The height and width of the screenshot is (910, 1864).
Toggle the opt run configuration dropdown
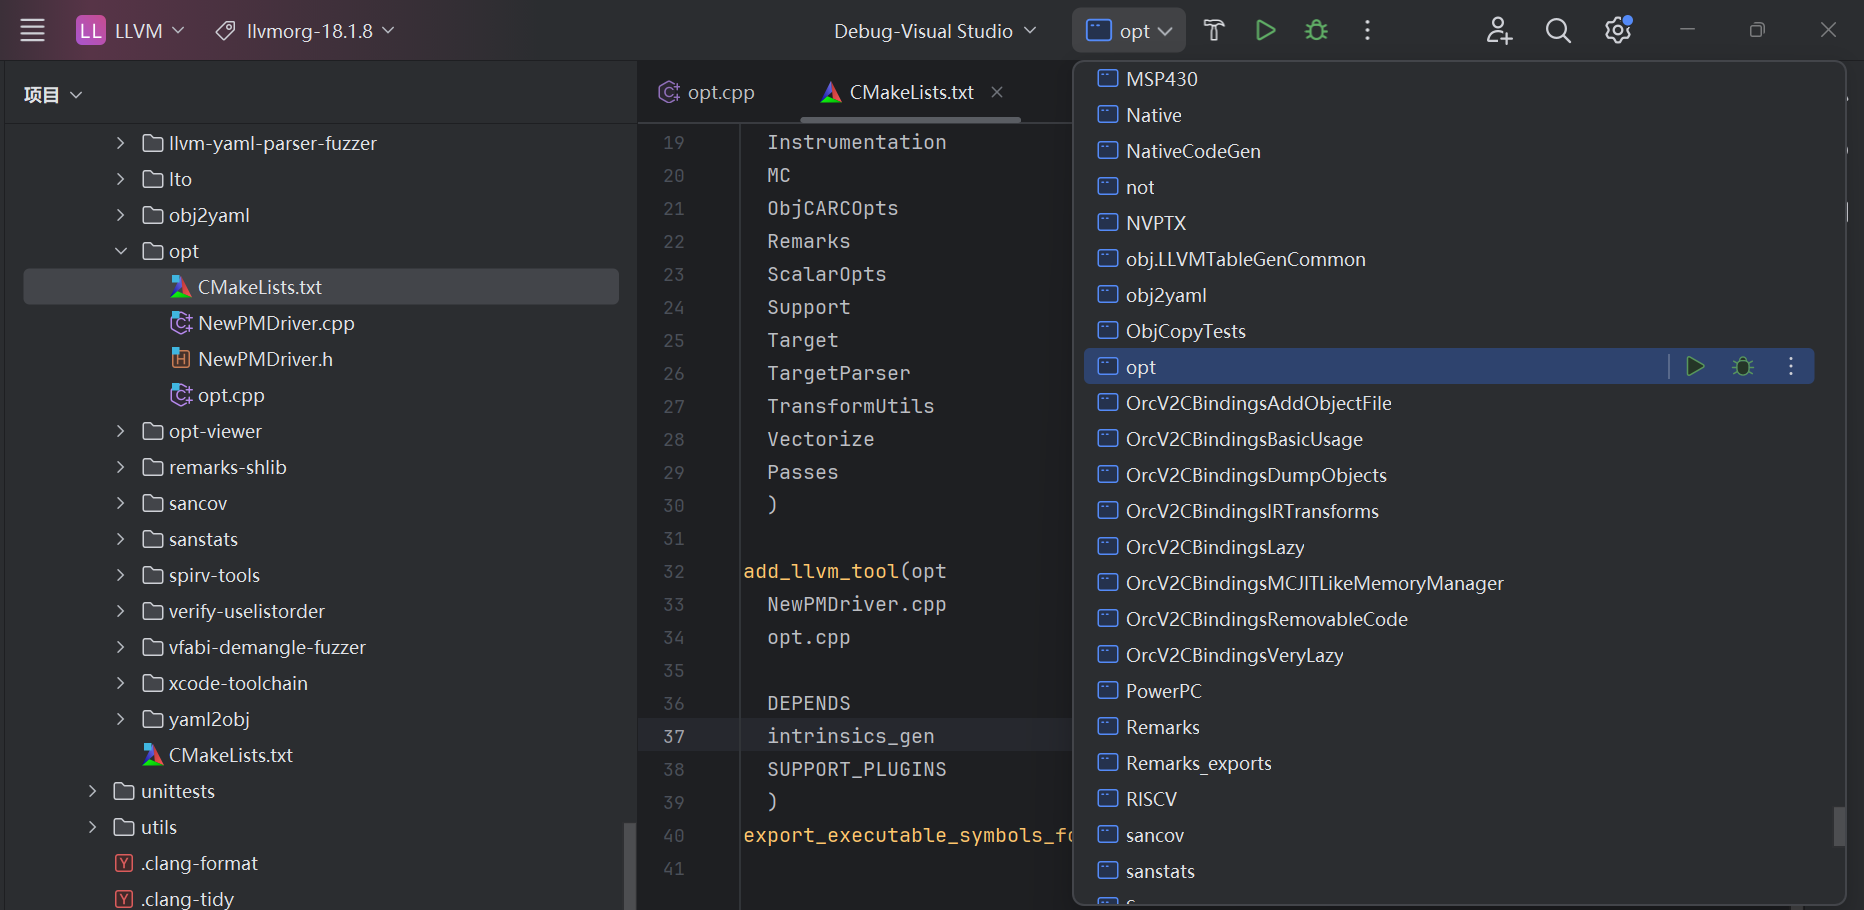click(x=1129, y=31)
